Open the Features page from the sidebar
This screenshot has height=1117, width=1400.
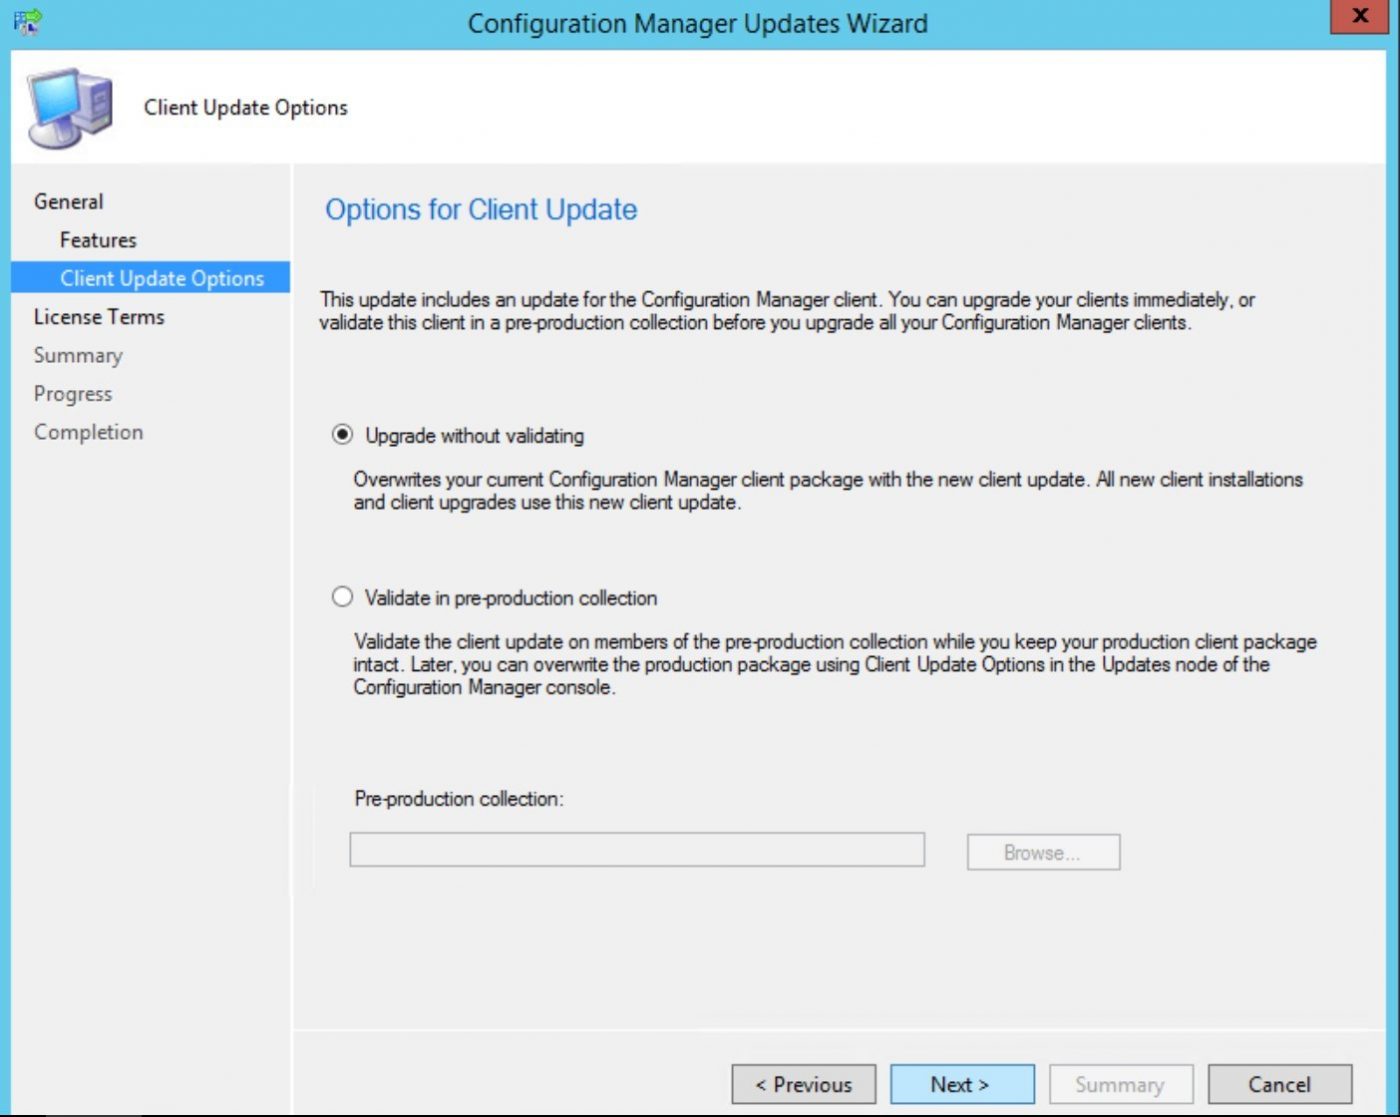(x=97, y=239)
